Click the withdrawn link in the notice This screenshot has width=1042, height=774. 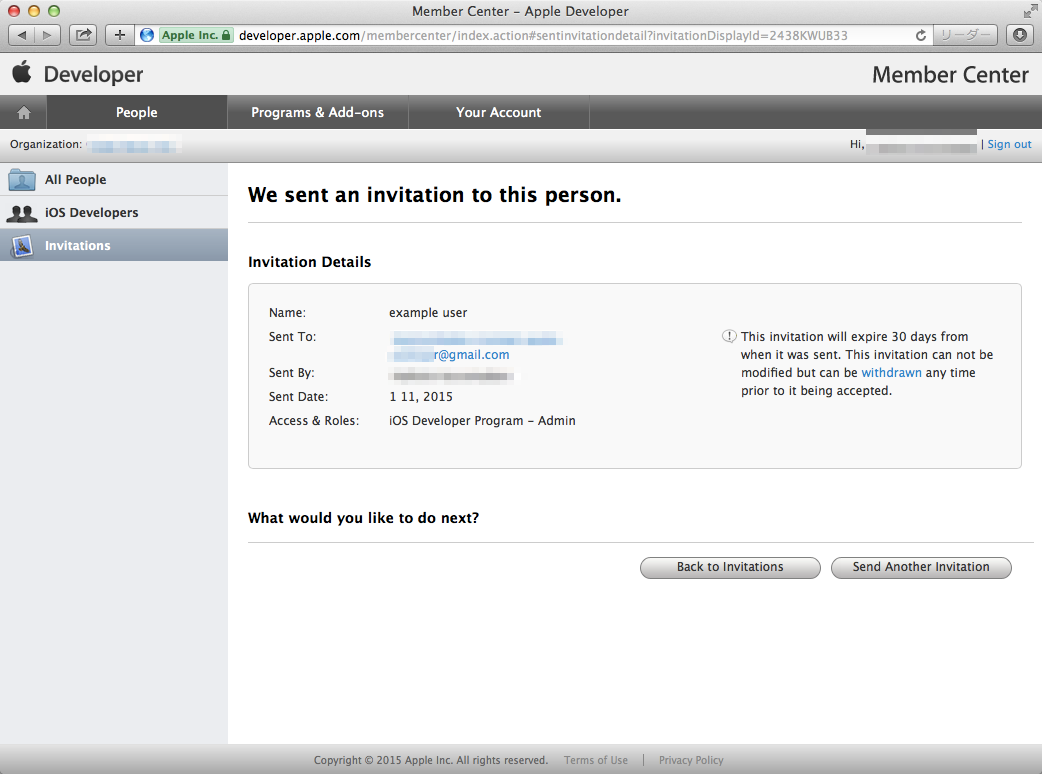[x=891, y=372]
